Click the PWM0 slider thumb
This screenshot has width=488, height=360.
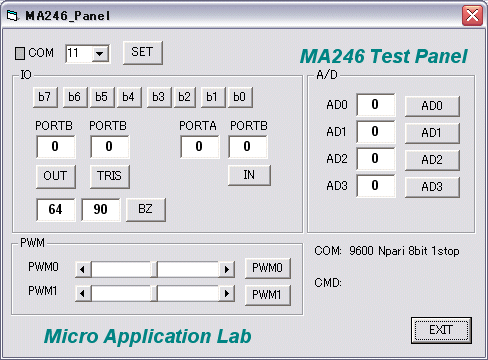click(154, 269)
